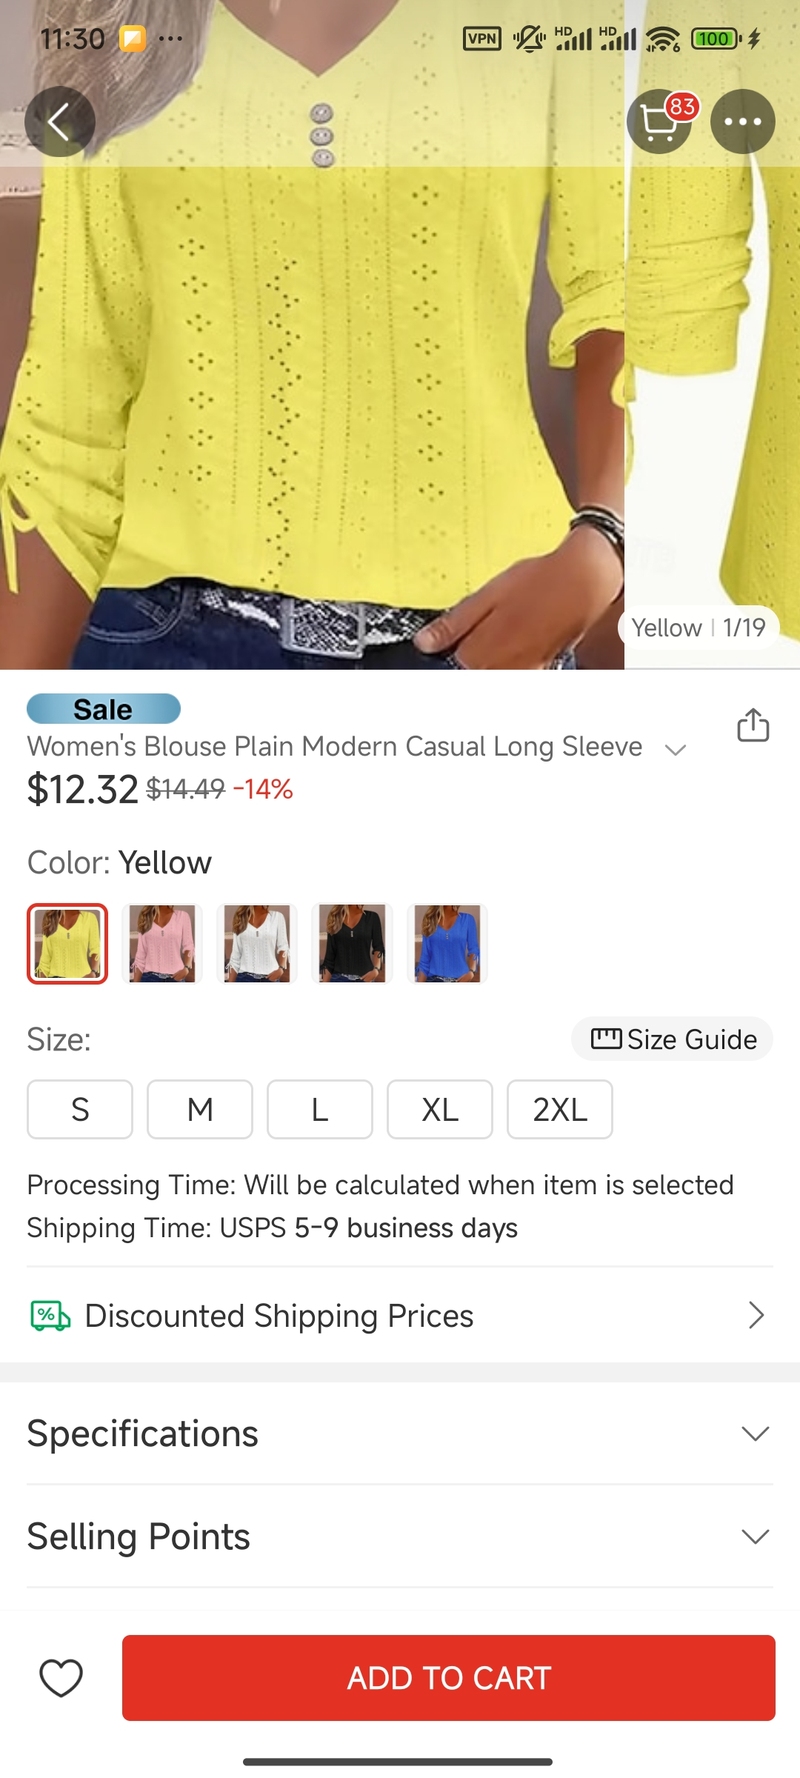Add item to wishlist with heart icon

(61, 1678)
